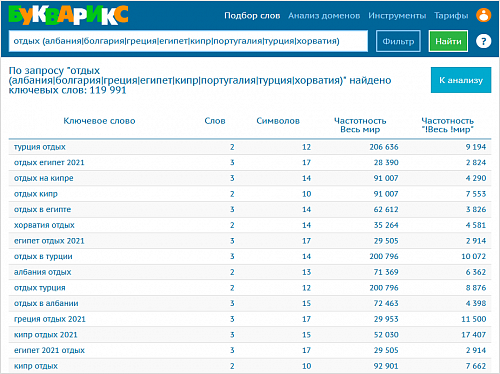The width and height of the screenshot is (500, 374).
Task: Sort by Частотность Весь мир header
Action: pos(360,125)
